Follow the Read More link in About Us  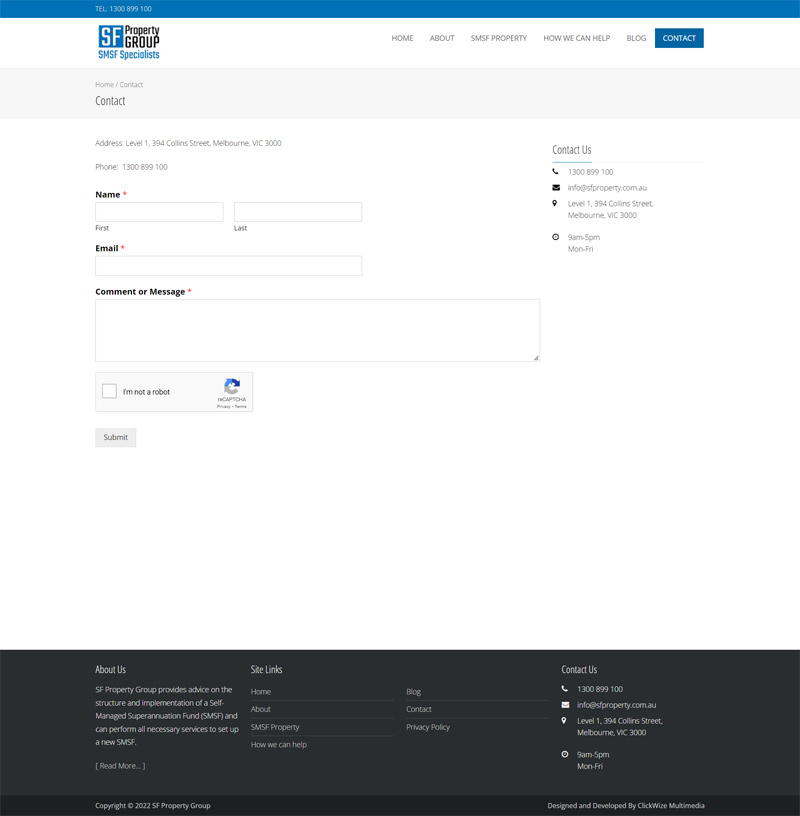pos(120,766)
